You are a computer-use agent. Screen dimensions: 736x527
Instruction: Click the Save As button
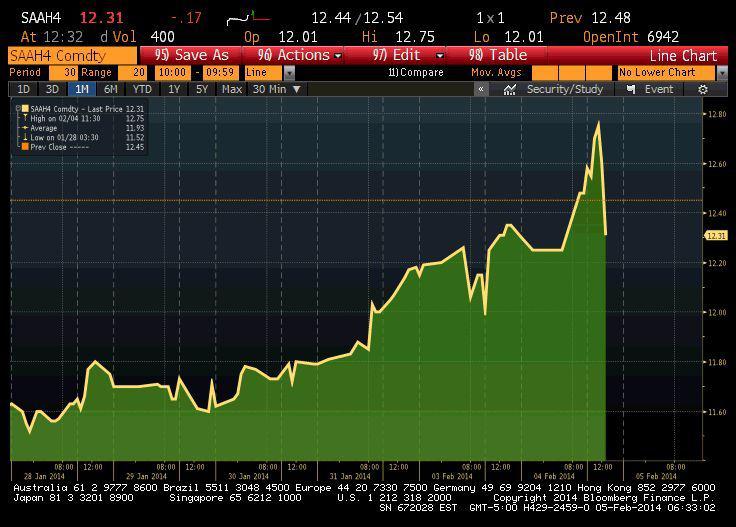click(x=193, y=55)
